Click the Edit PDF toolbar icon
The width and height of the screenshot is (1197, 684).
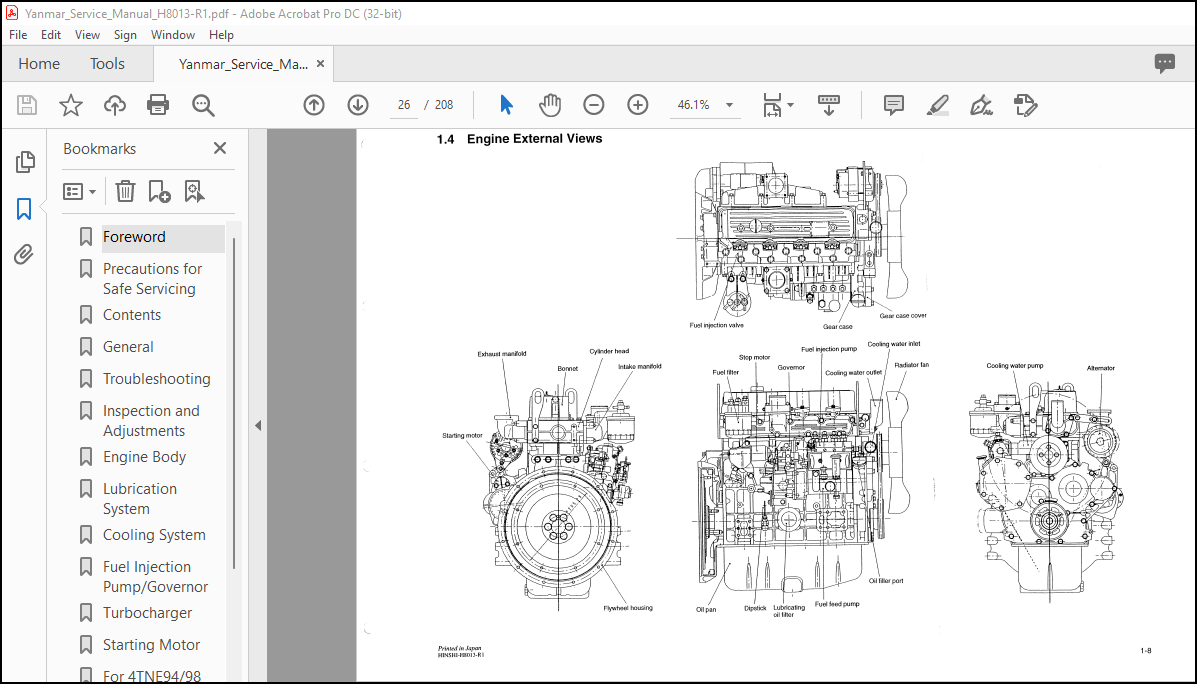1025,105
